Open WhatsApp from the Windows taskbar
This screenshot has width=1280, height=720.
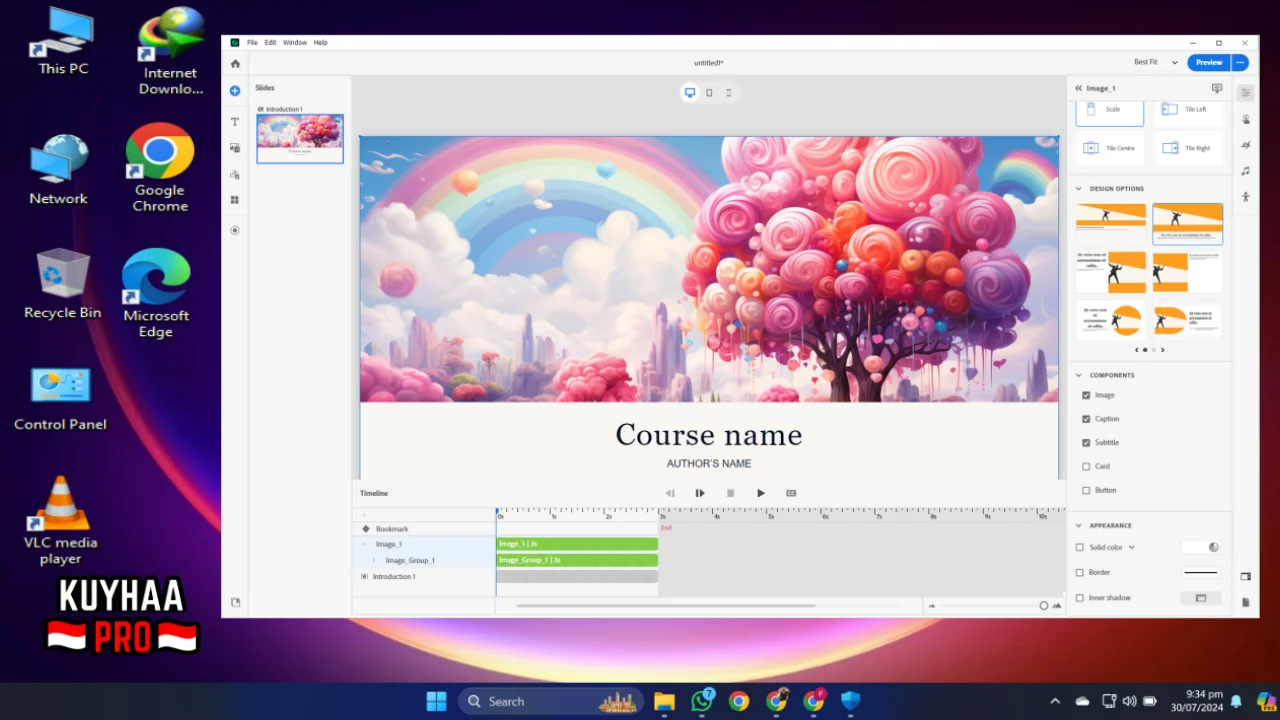tap(702, 701)
